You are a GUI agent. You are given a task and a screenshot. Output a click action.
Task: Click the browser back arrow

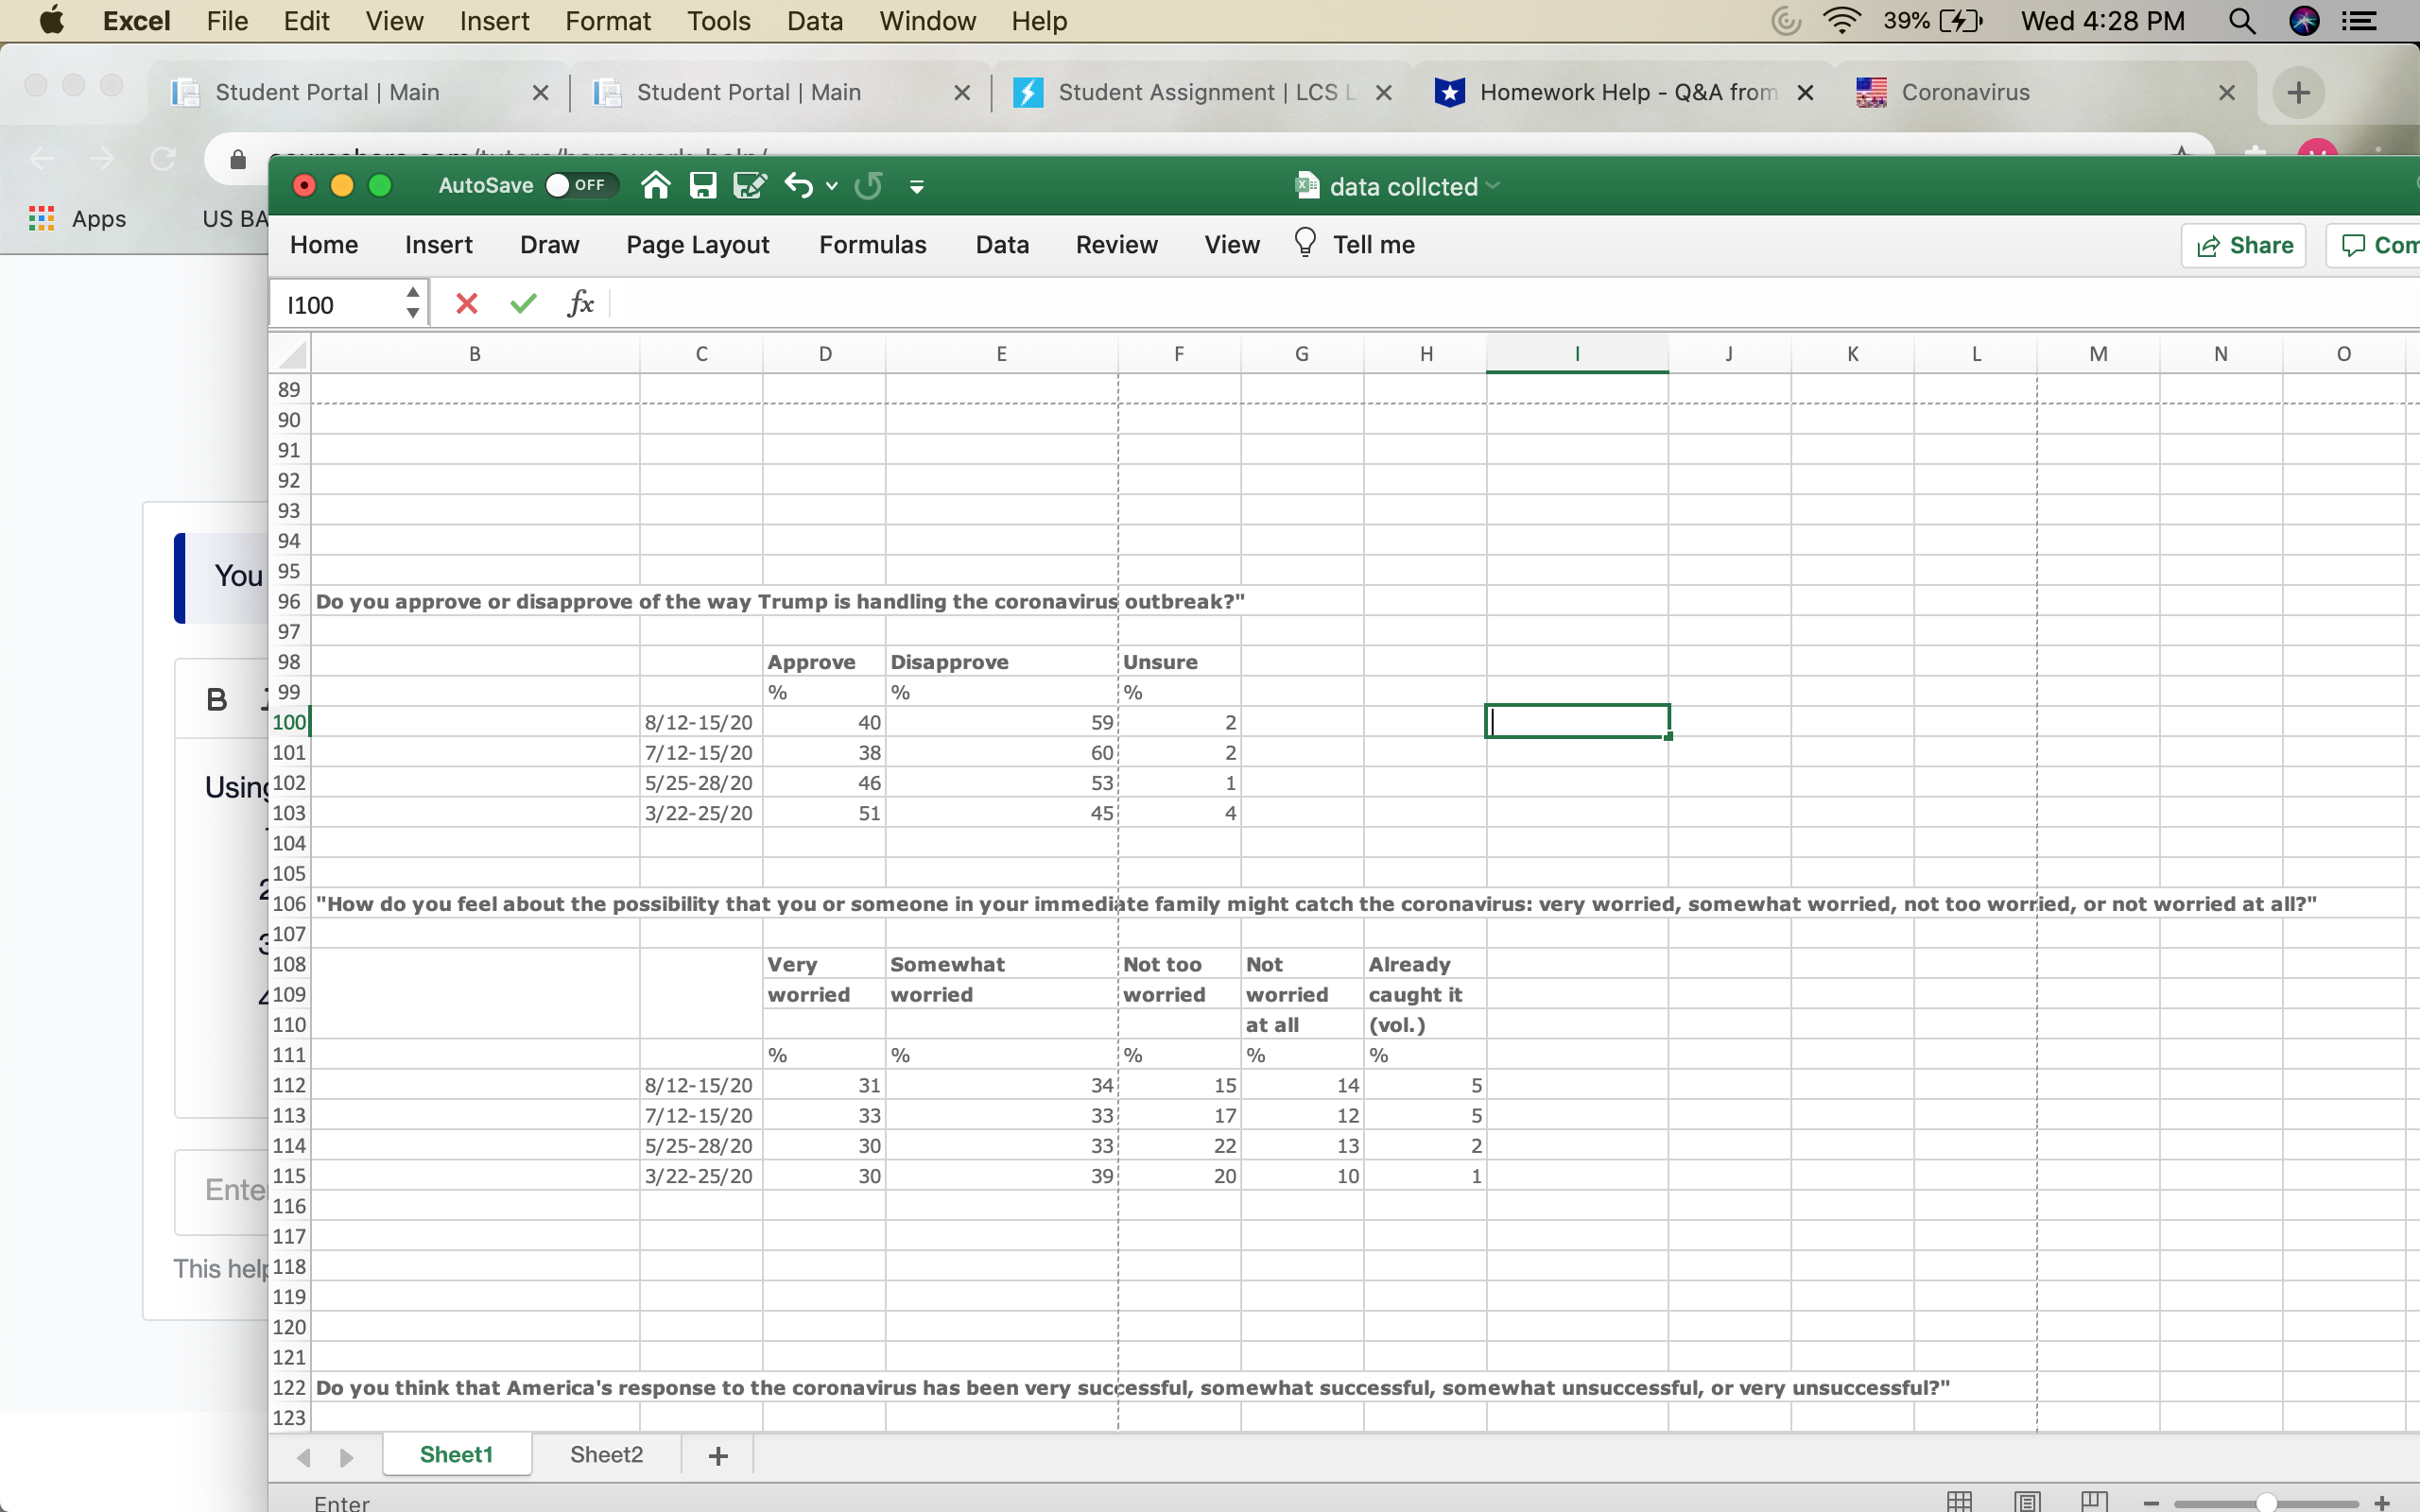(x=42, y=158)
